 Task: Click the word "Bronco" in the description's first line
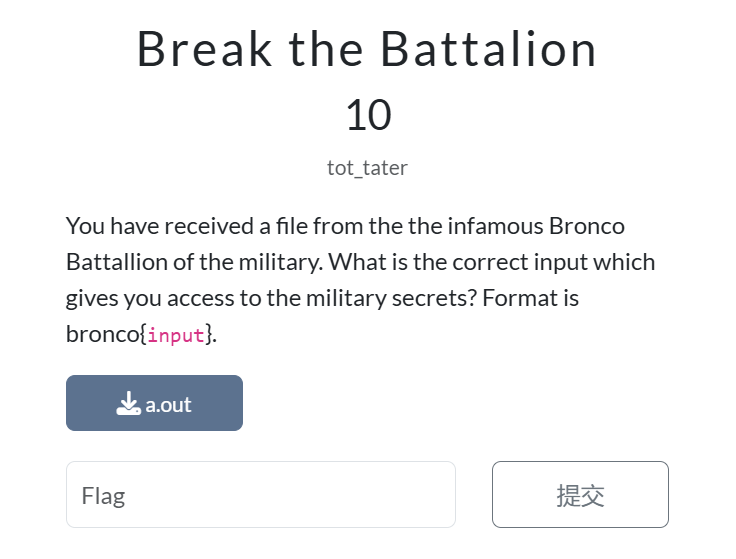(589, 226)
